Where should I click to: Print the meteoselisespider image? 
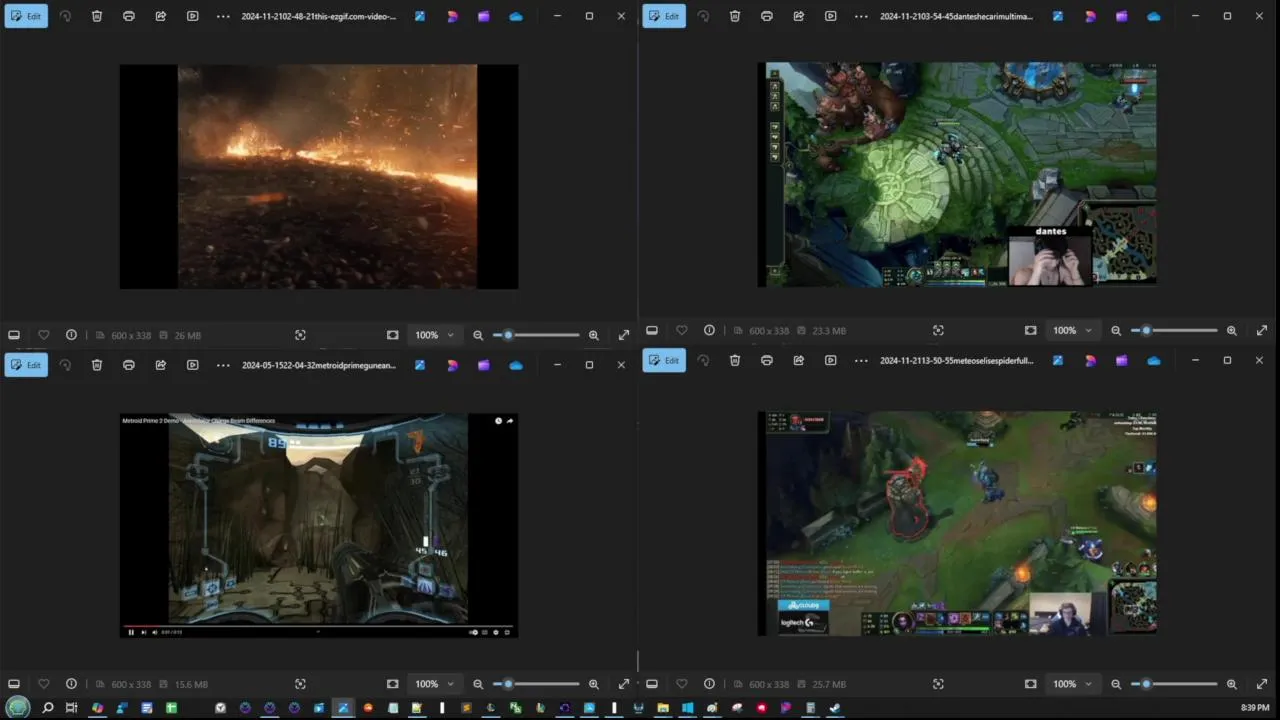coord(767,360)
